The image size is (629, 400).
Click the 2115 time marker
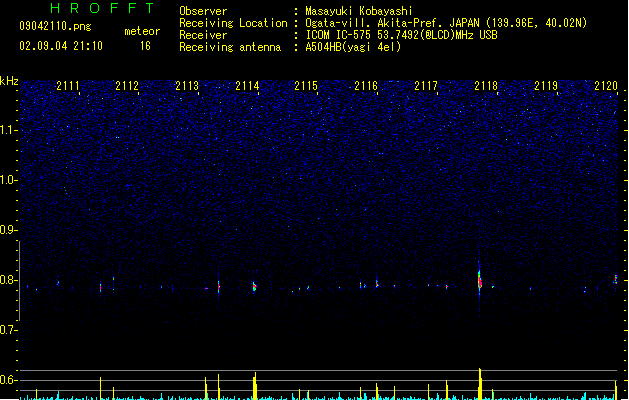(x=306, y=86)
